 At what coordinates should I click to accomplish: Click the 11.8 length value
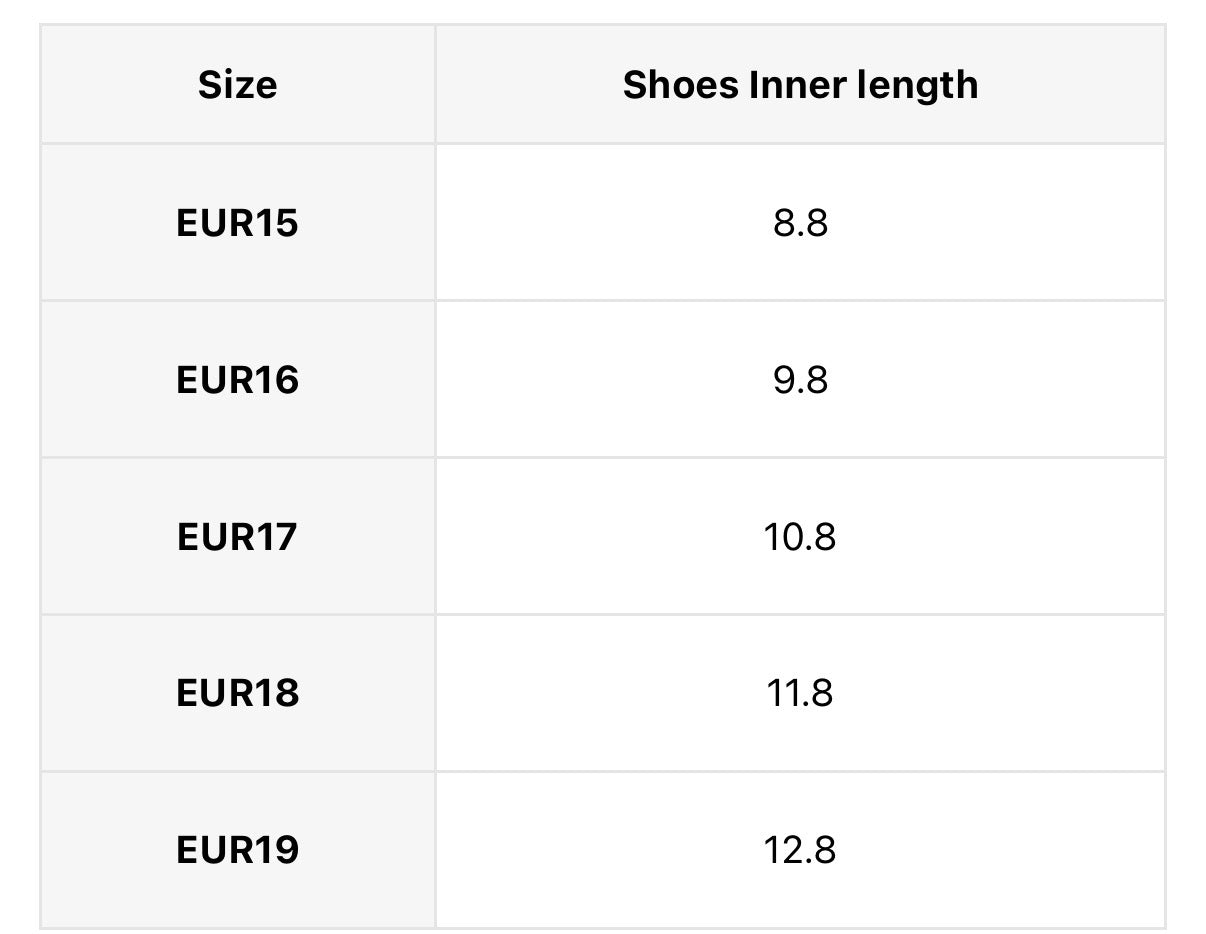[800, 693]
